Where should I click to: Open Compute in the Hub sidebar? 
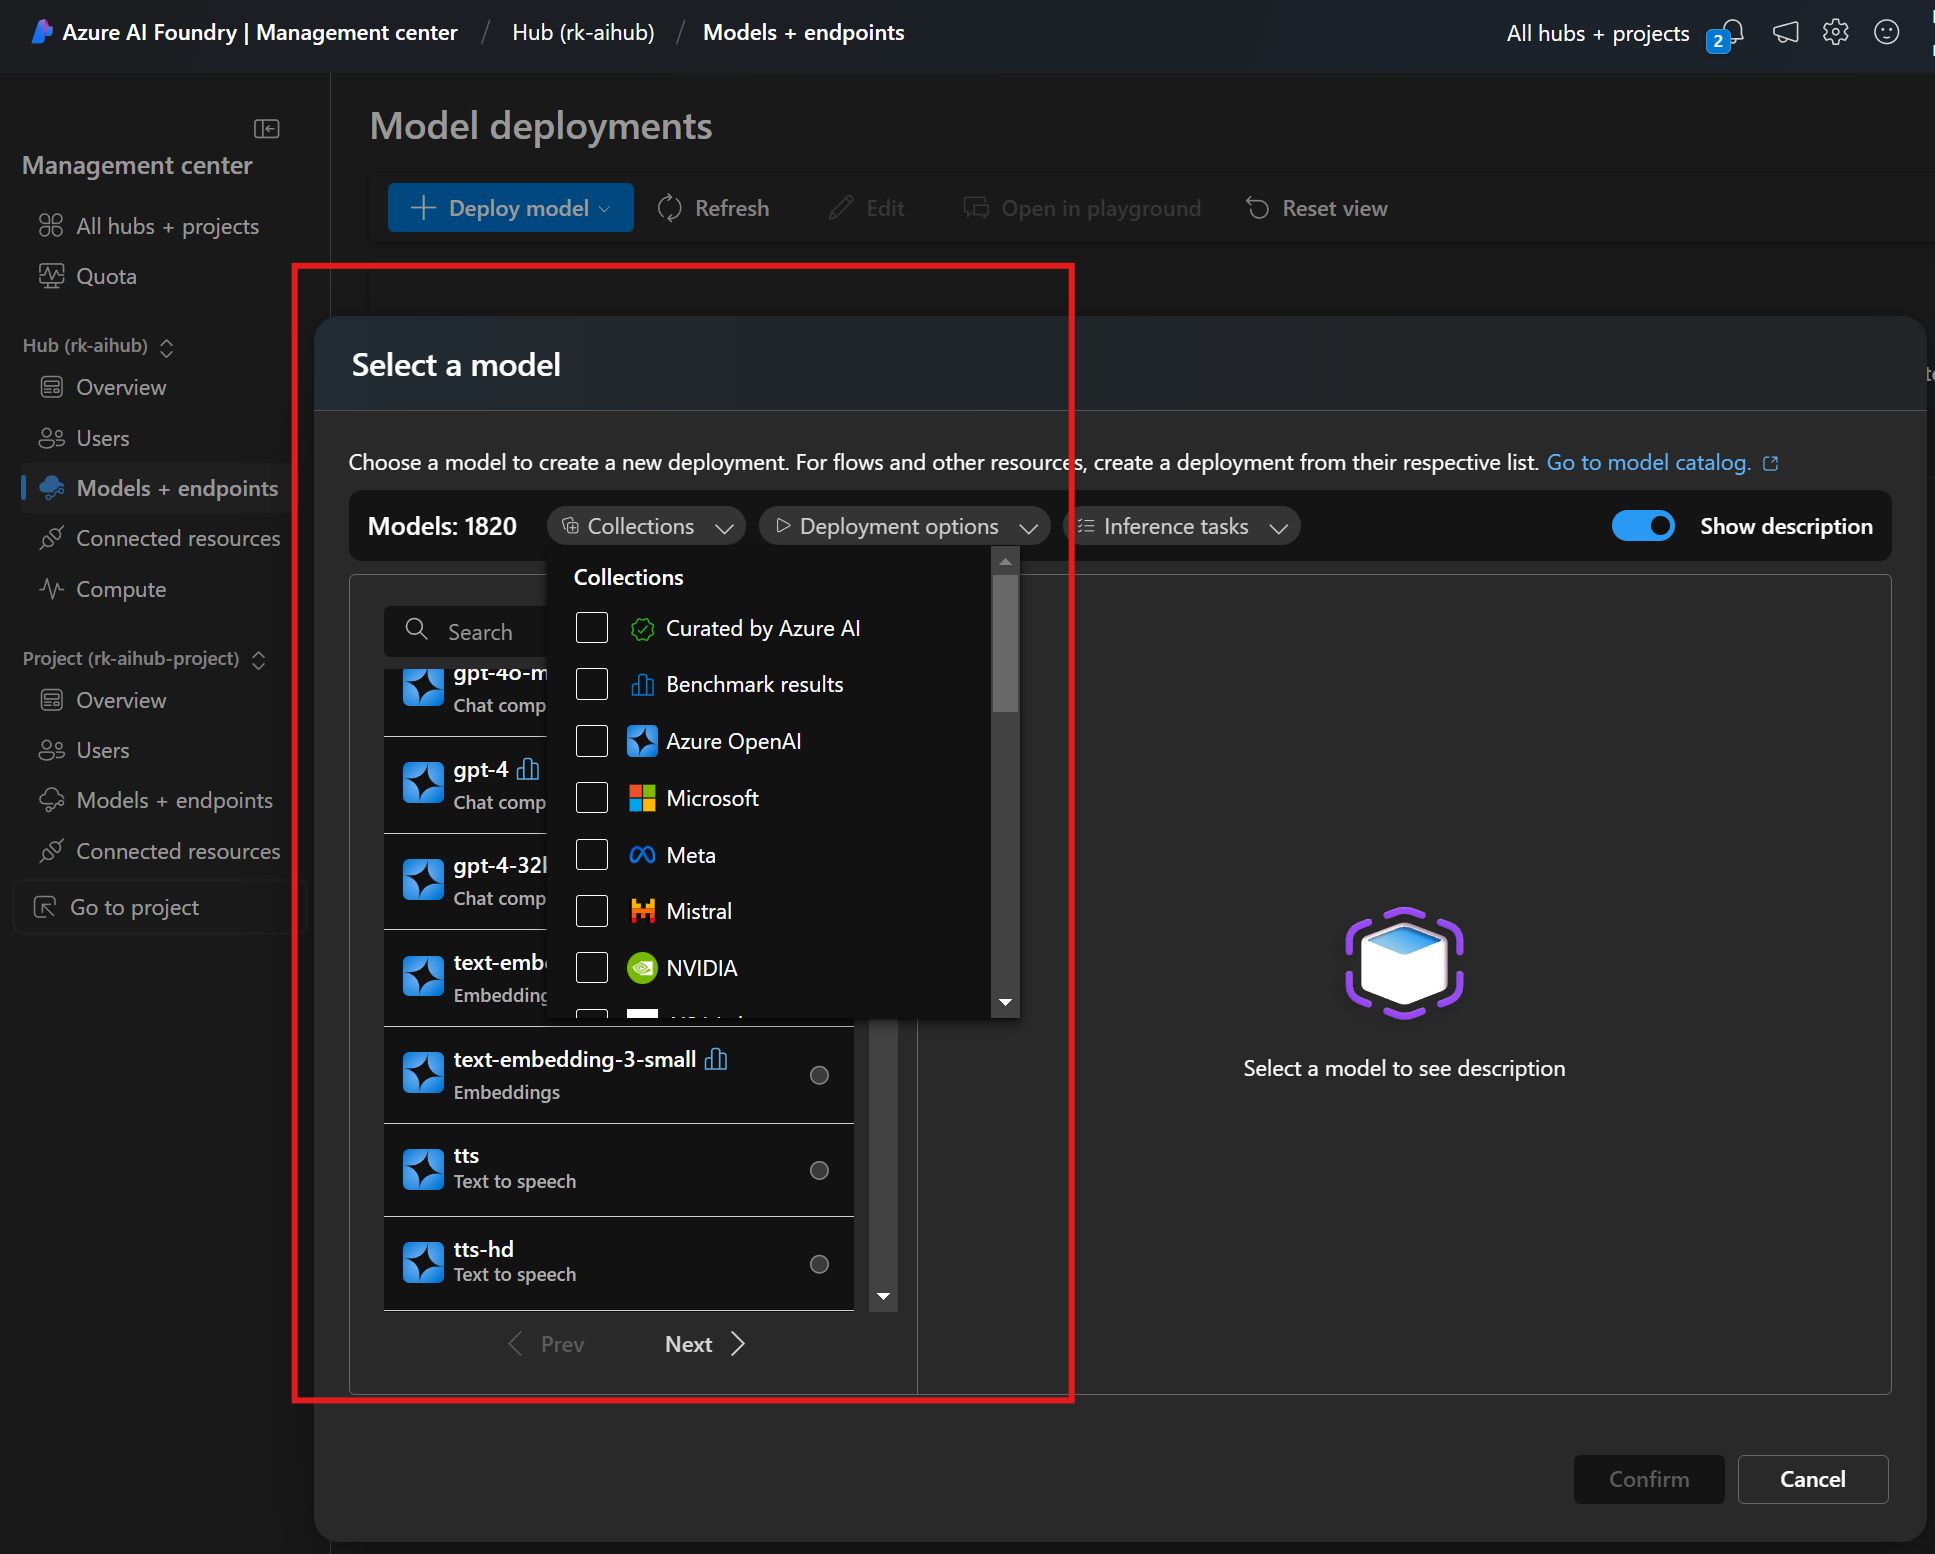click(121, 589)
